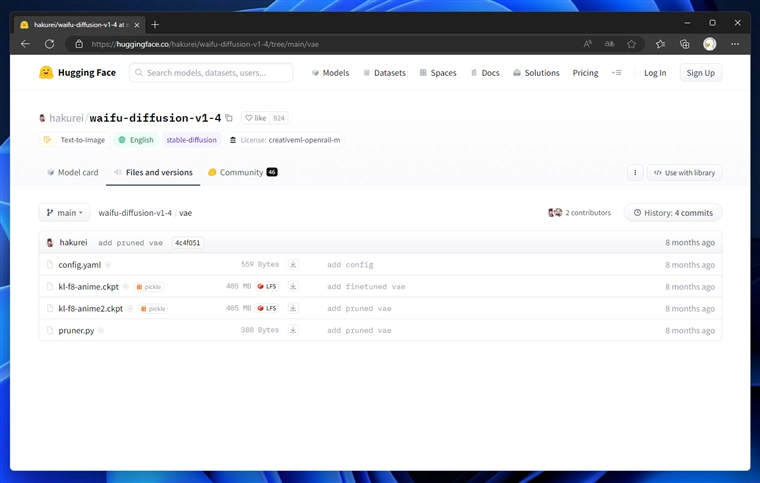
Task: Switch to the Files and versions tab
Action: (153, 172)
